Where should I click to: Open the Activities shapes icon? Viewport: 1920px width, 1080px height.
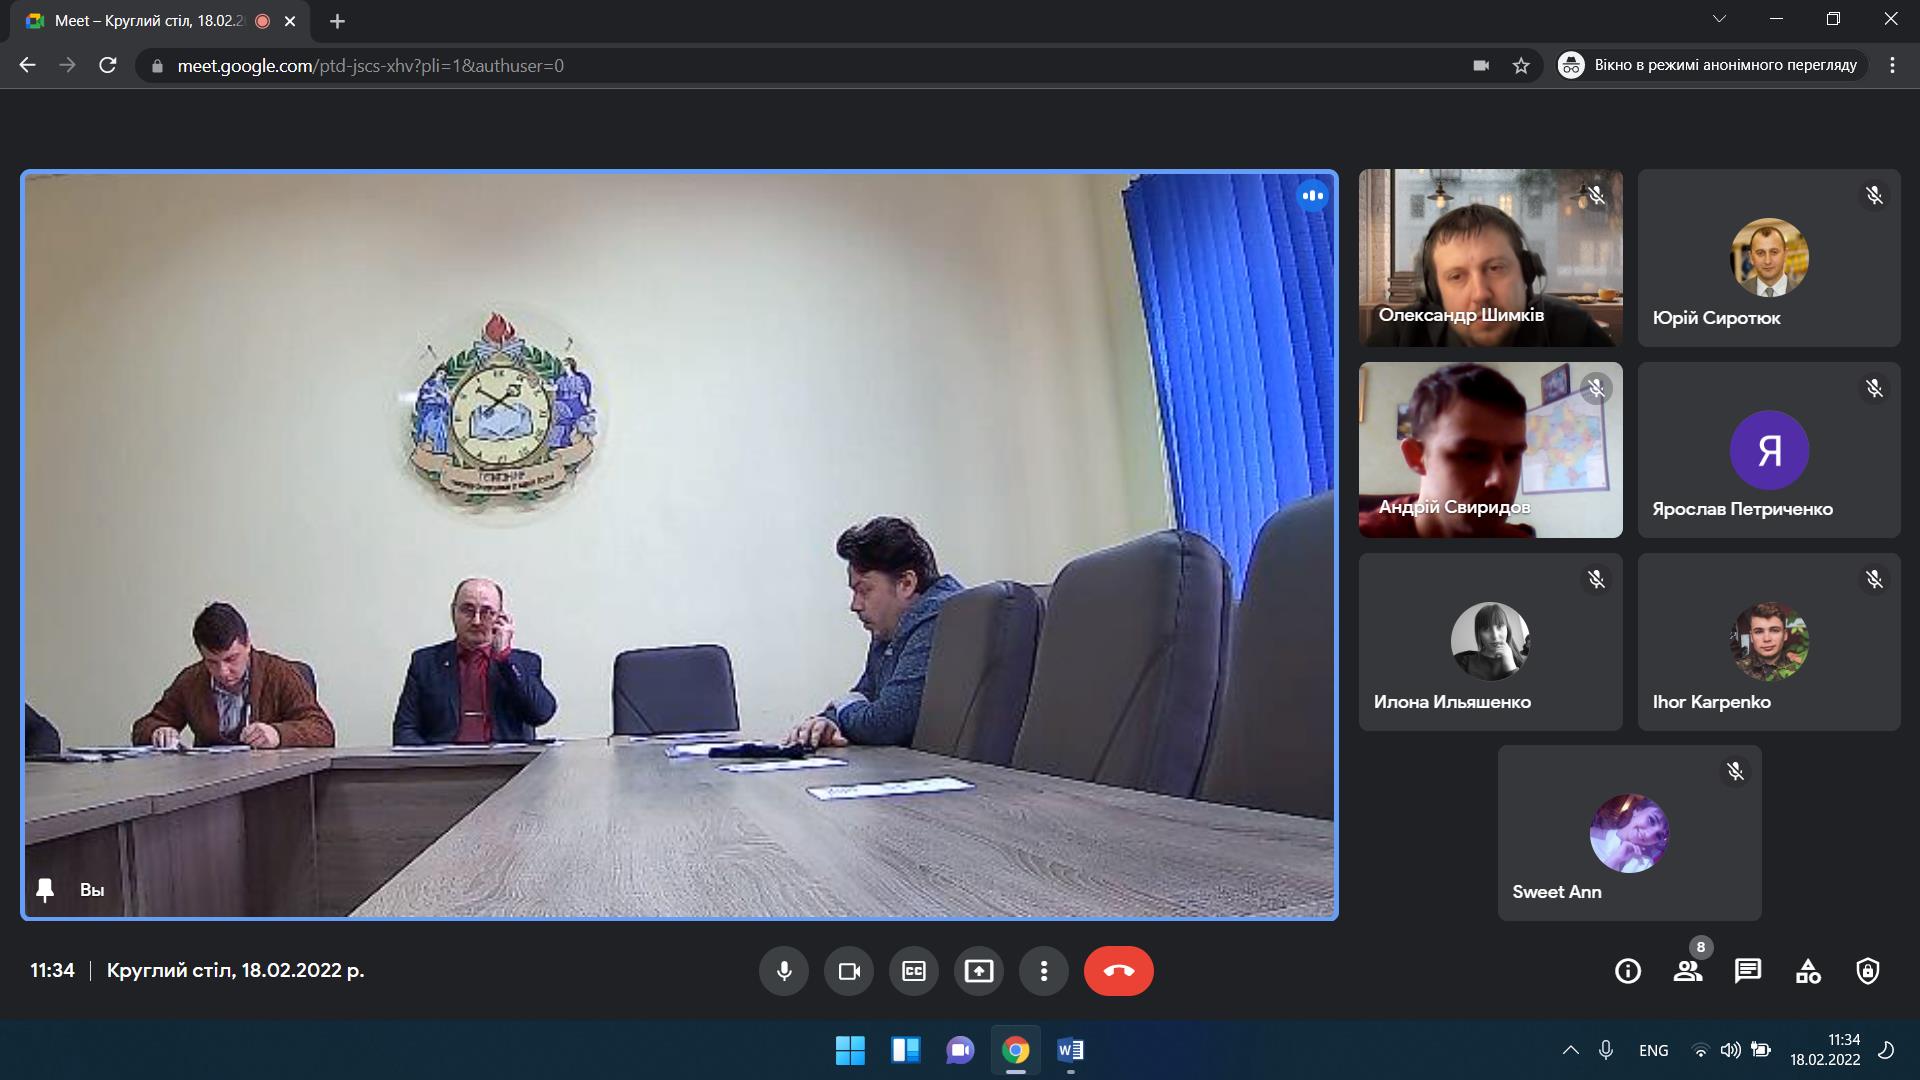[x=1808, y=971]
